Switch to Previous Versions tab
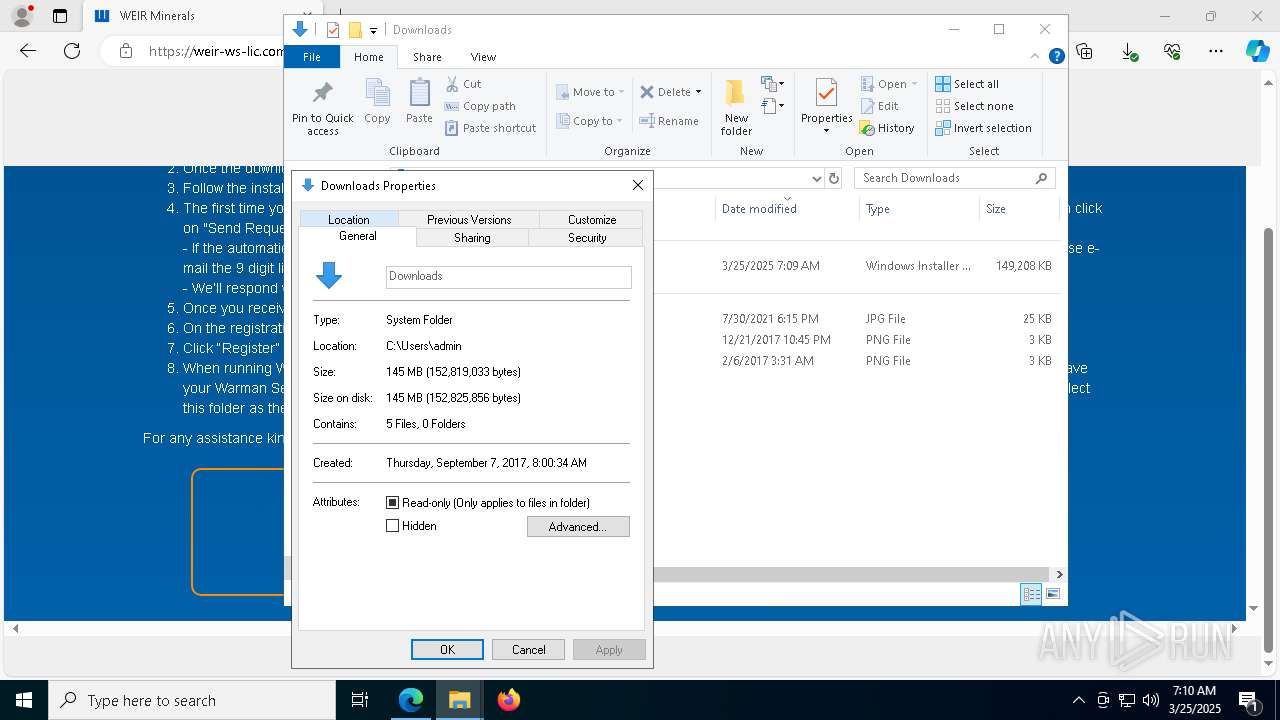Screen dimensions: 1280x720 tap(469, 219)
